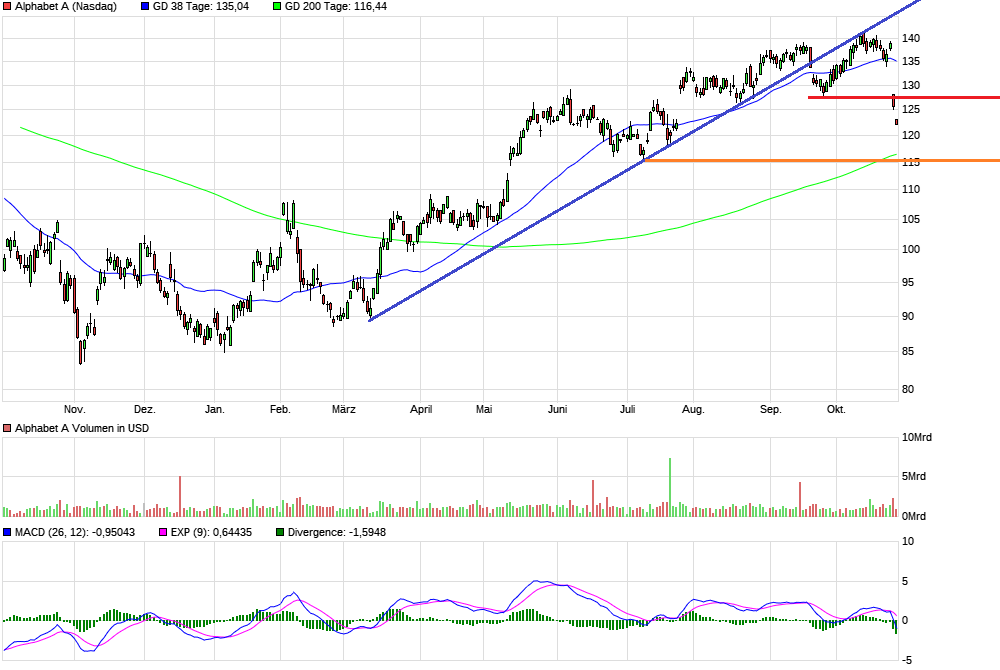
Task: Click the 'EXP (9): 0,64435' label
Action: pyautogui.click(x=211, y=532)
